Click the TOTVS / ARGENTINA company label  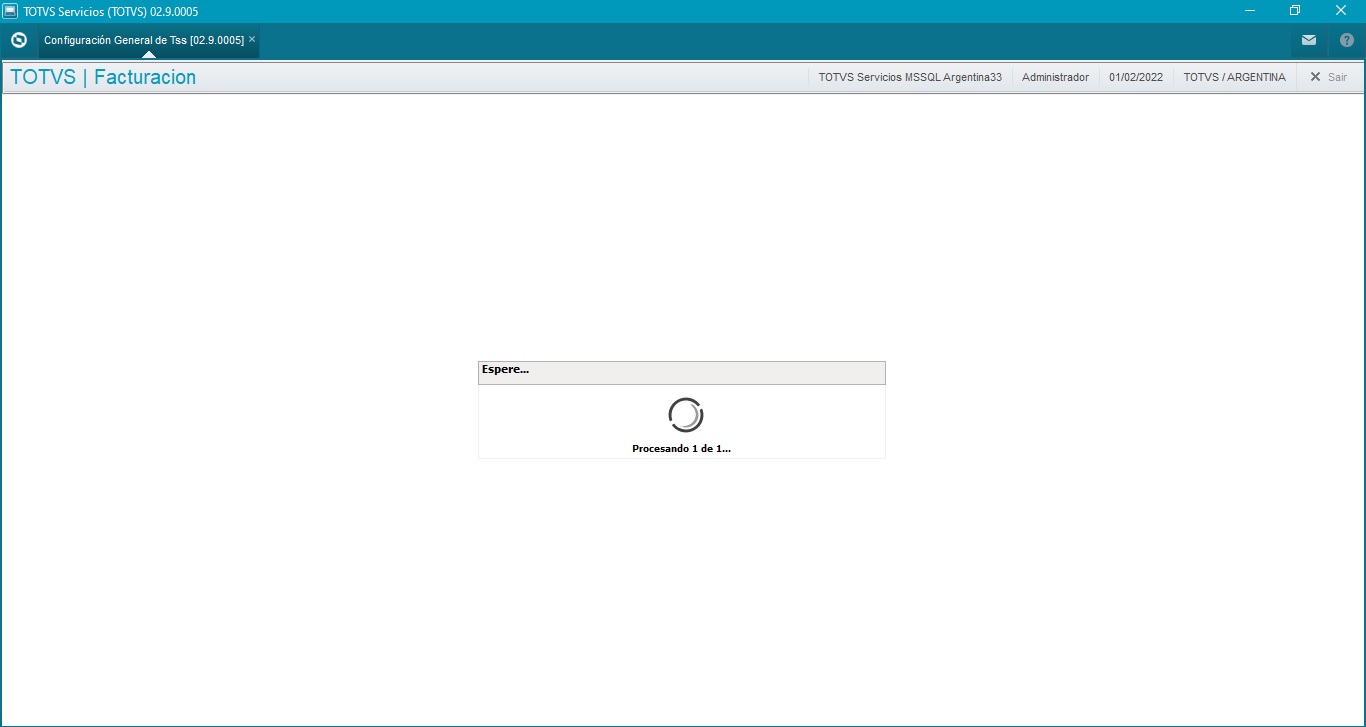click(1234, 77)
